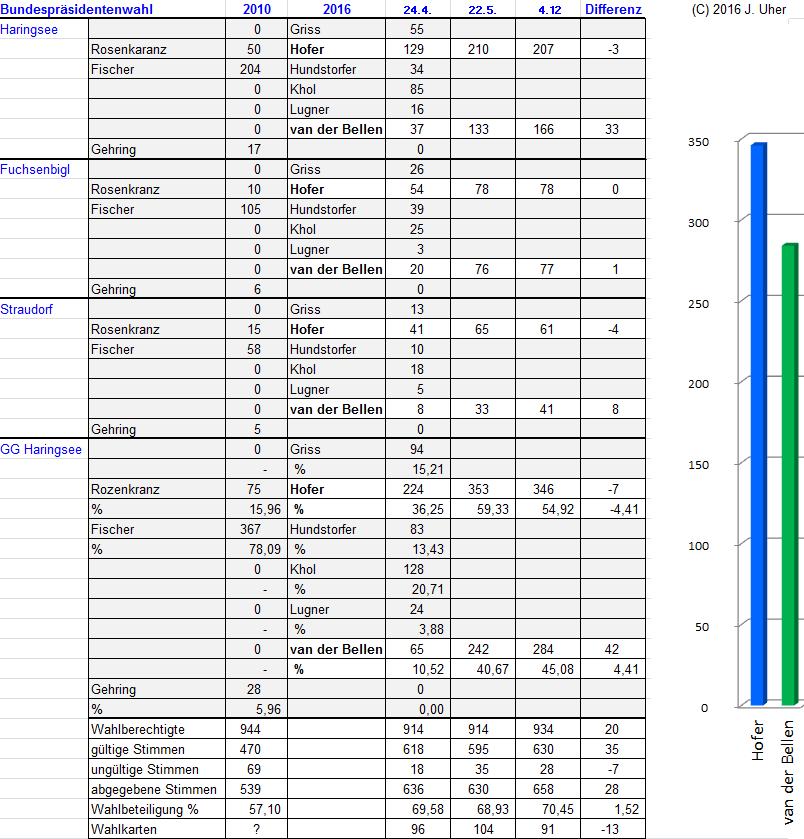Select the question mark cell in Wahlkarten row
Screen dimensions: 804x839
(258, 829)
